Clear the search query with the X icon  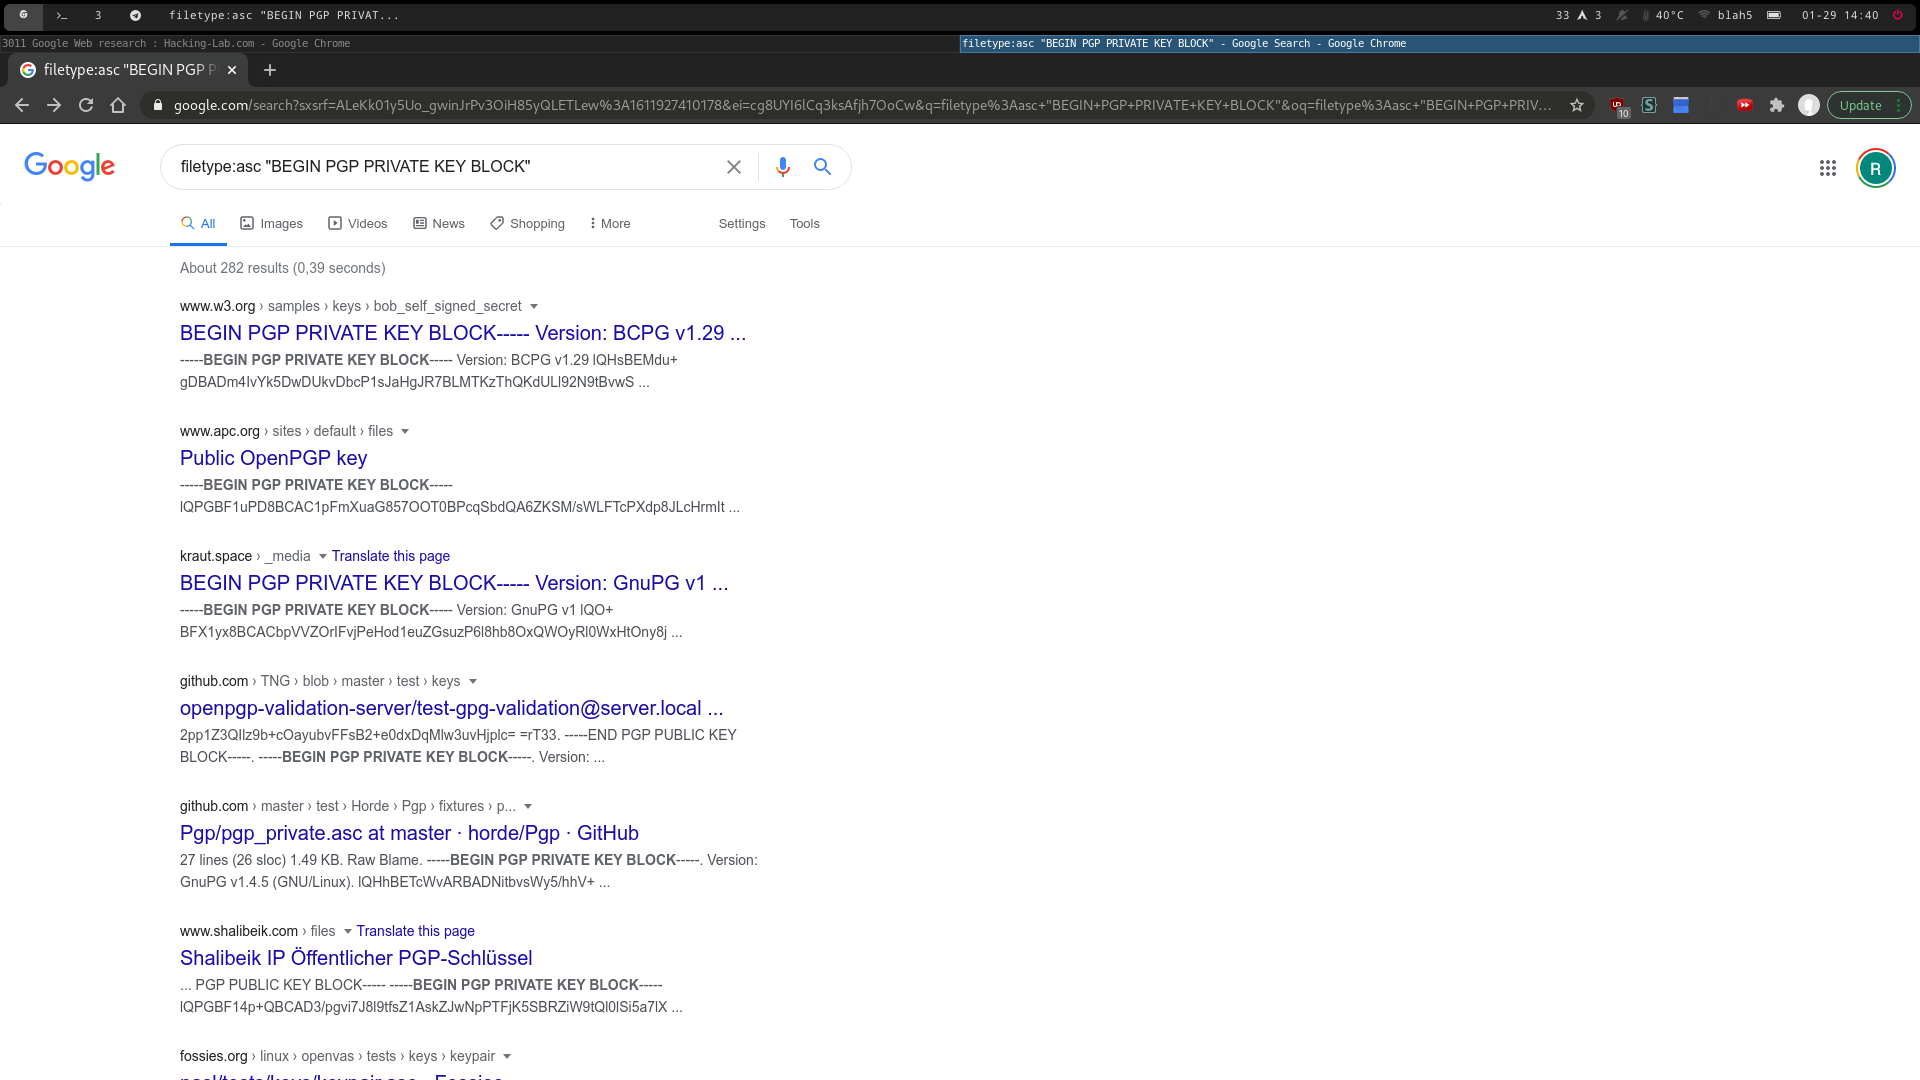pyautogui.click(x=735, y=167)
